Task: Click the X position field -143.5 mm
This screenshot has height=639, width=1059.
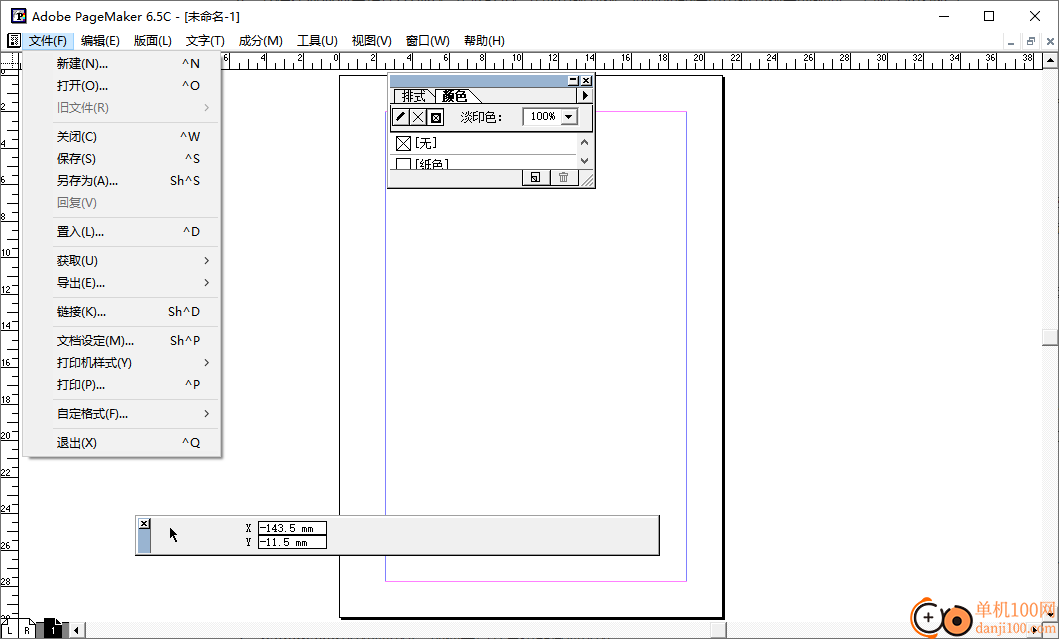Action: tap(292, 528)
